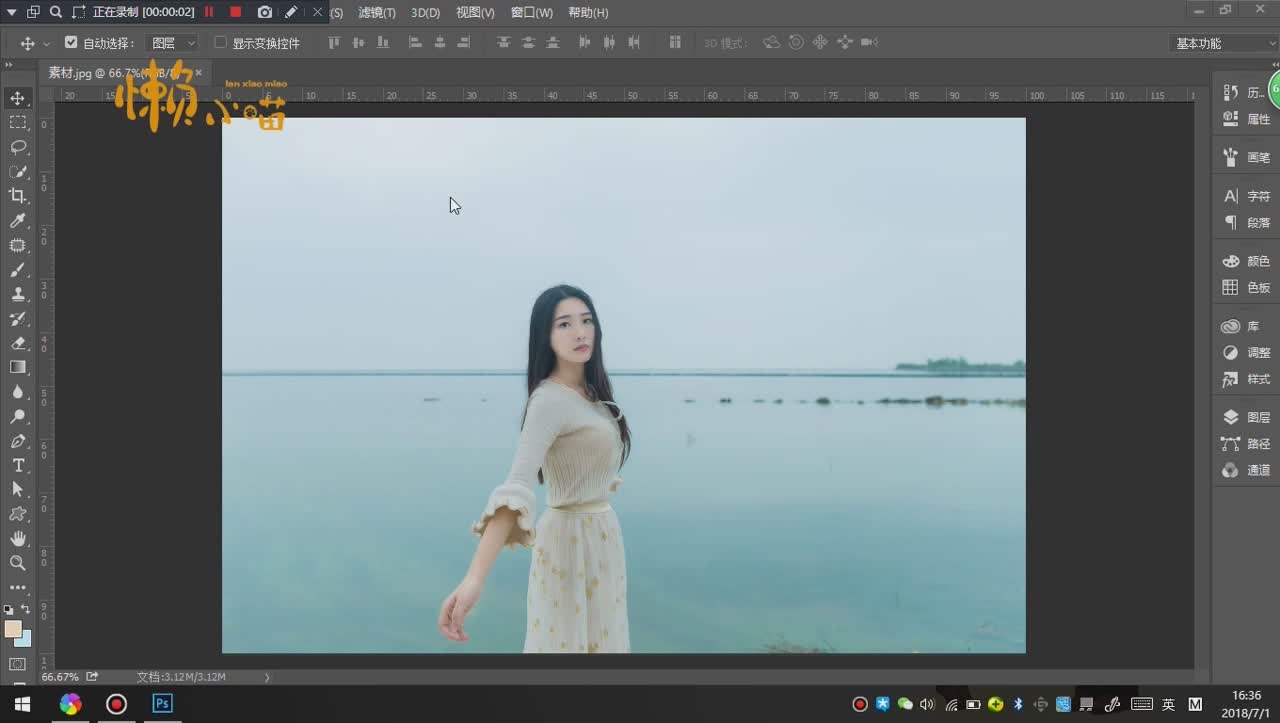Open the 属性 panel
Screen dimensions: 1280x723
point(1246,119)
